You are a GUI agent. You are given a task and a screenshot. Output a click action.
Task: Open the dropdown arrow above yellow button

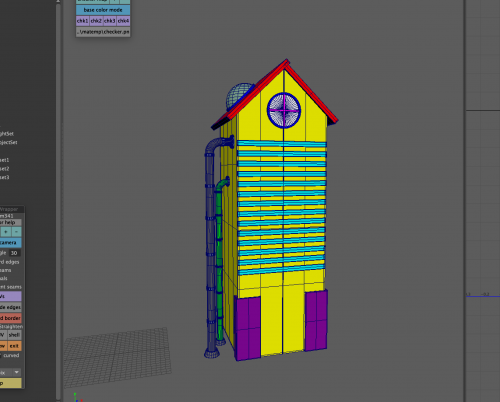[17, 372]
